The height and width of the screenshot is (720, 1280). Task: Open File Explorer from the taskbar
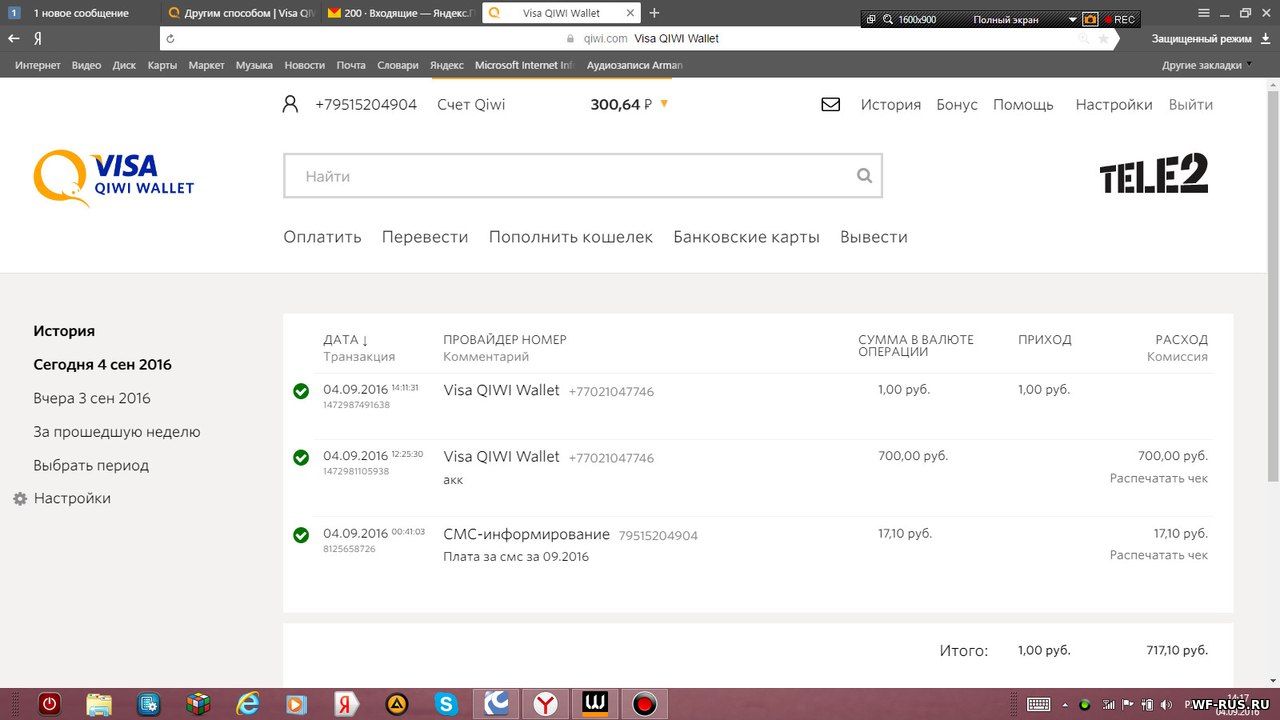(99, 704)
